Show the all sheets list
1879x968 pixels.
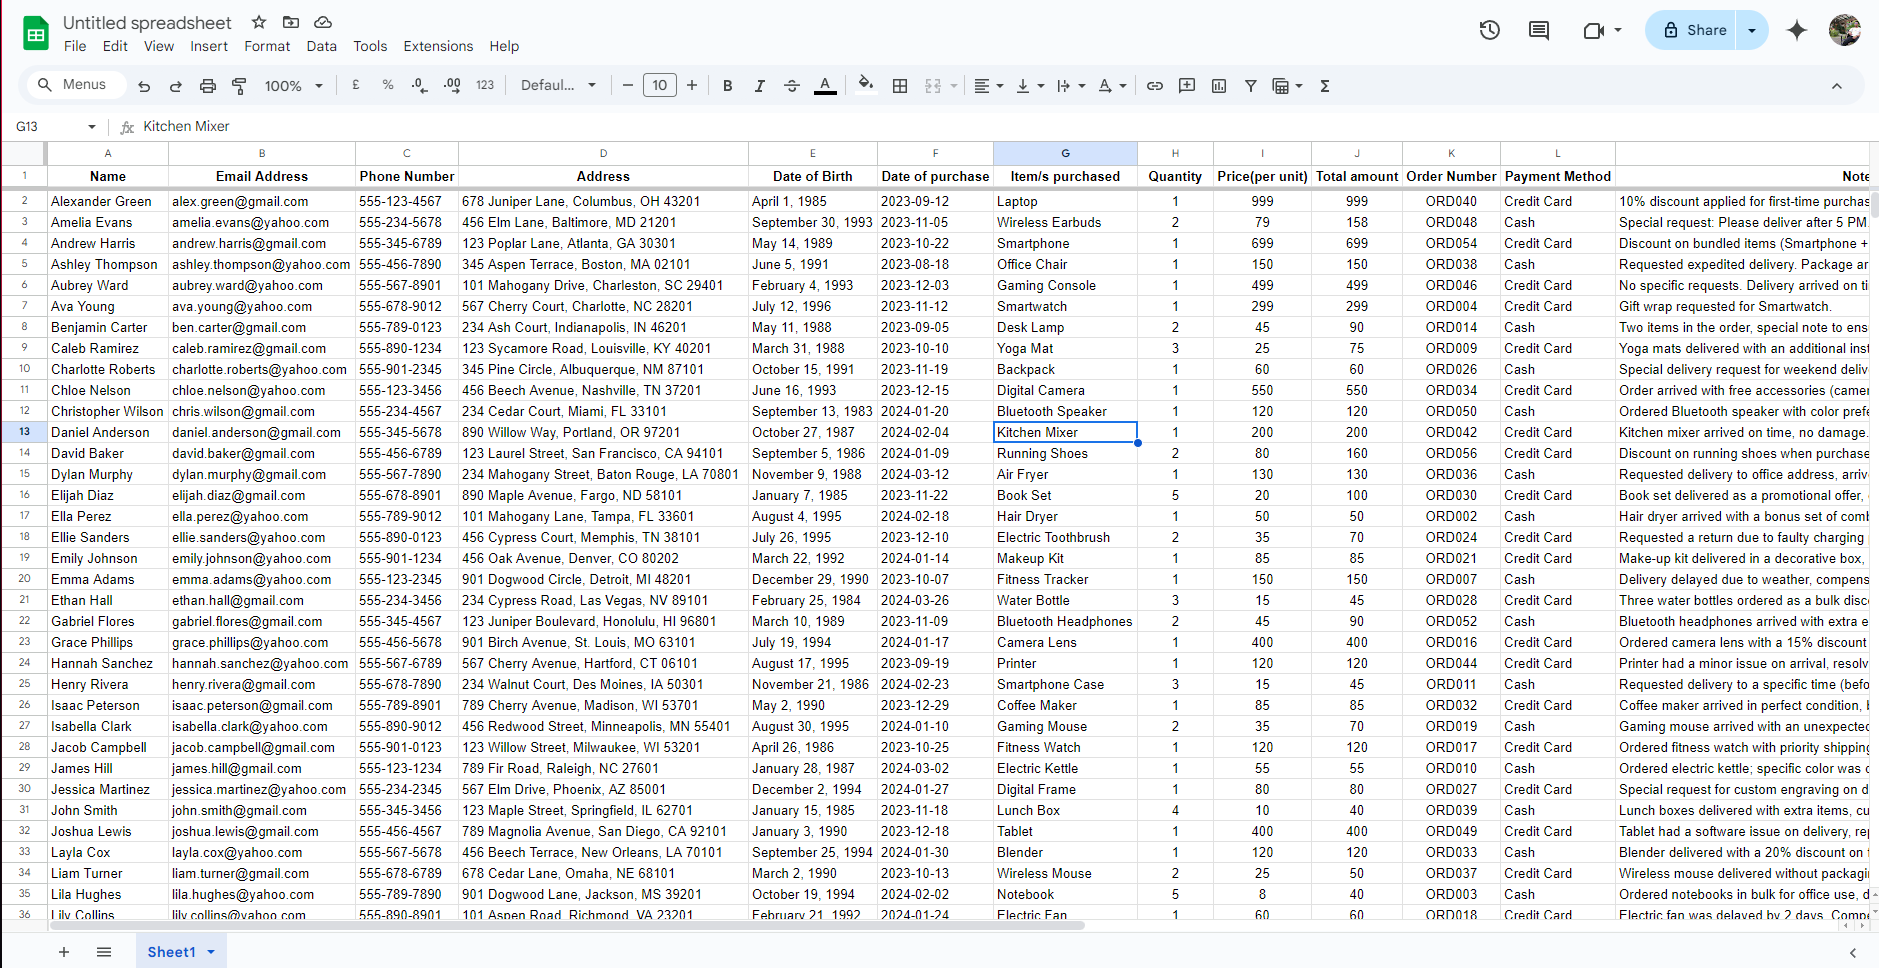tap(104, 952)
